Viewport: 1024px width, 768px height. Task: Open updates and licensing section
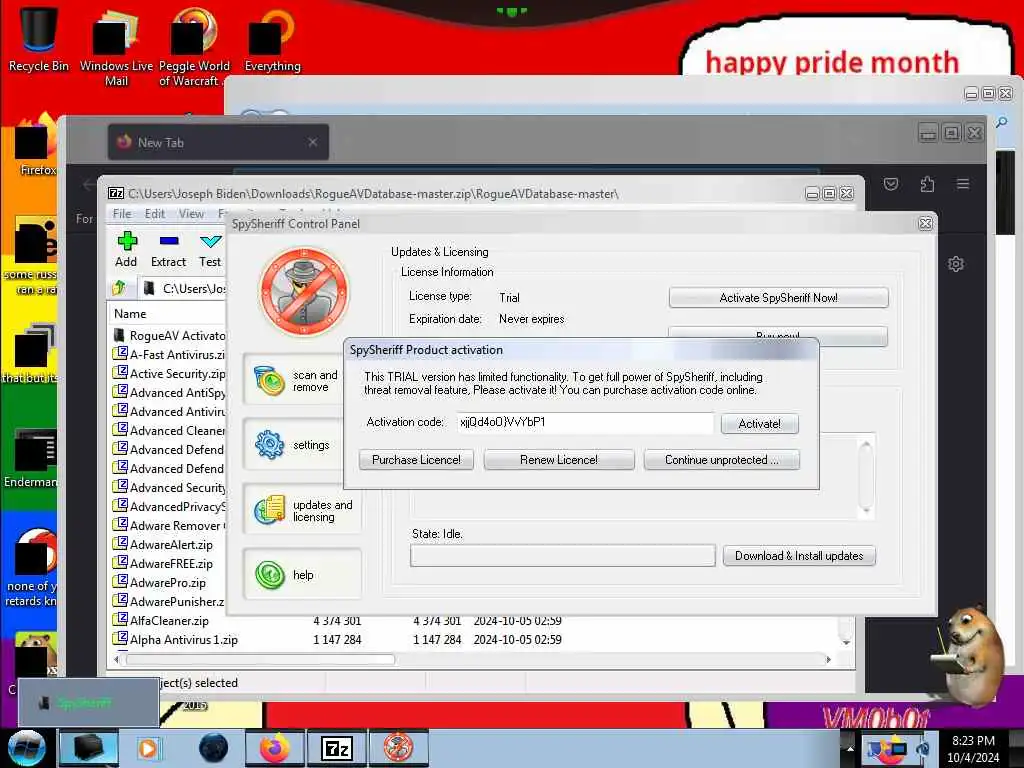301,509
